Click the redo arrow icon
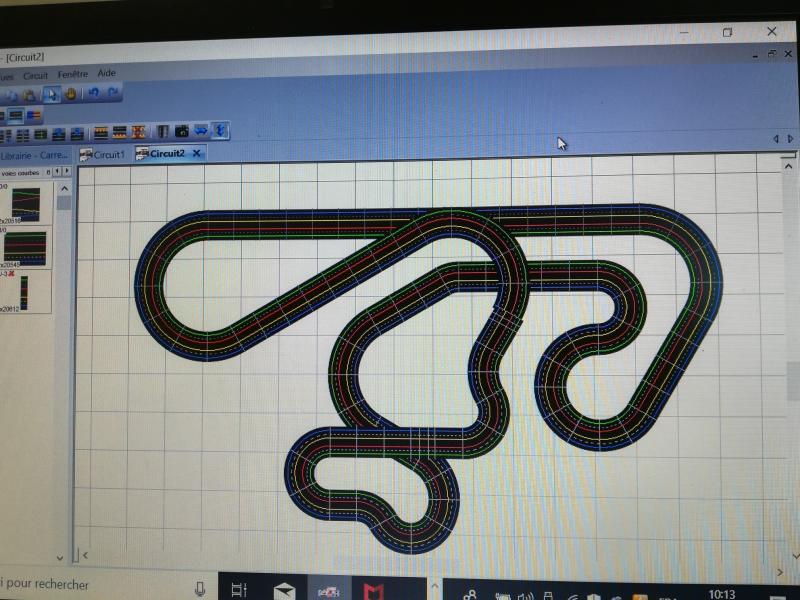The height and width of the screenshot is (600, 800). pos(114,94)
